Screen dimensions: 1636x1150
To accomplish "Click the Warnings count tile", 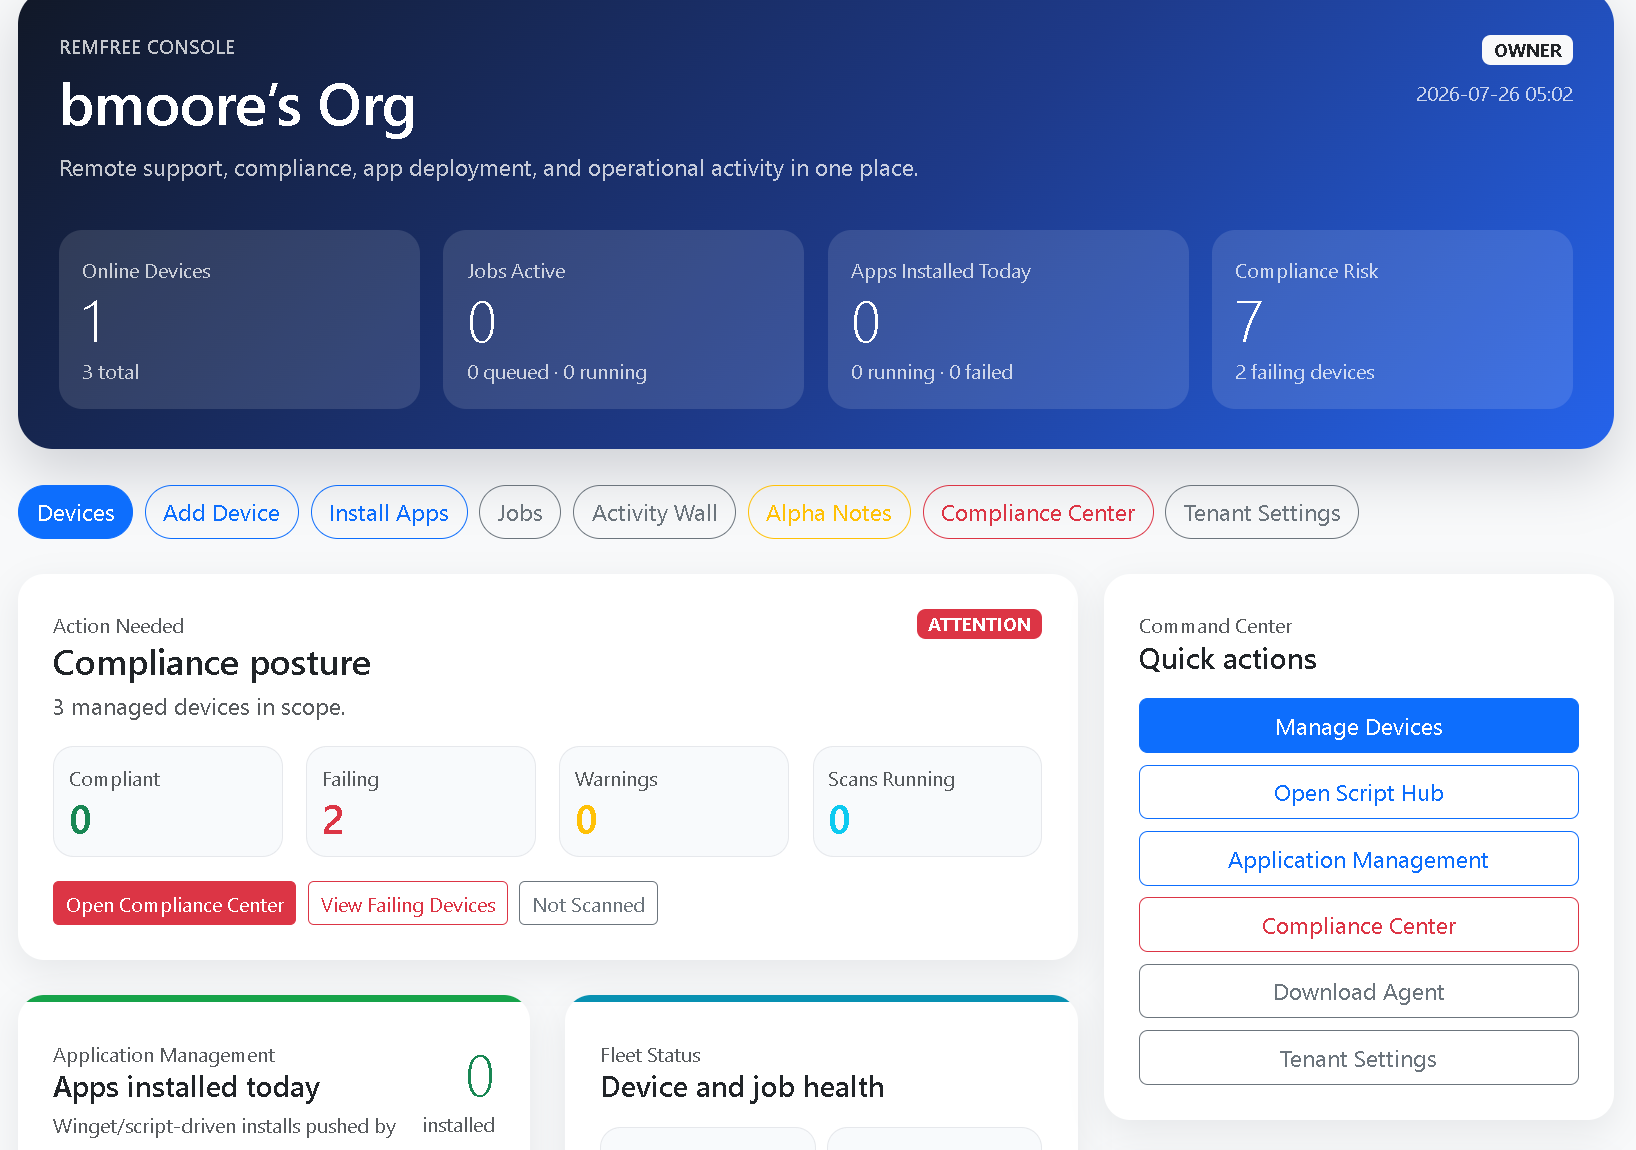I will tap(674, 801).
